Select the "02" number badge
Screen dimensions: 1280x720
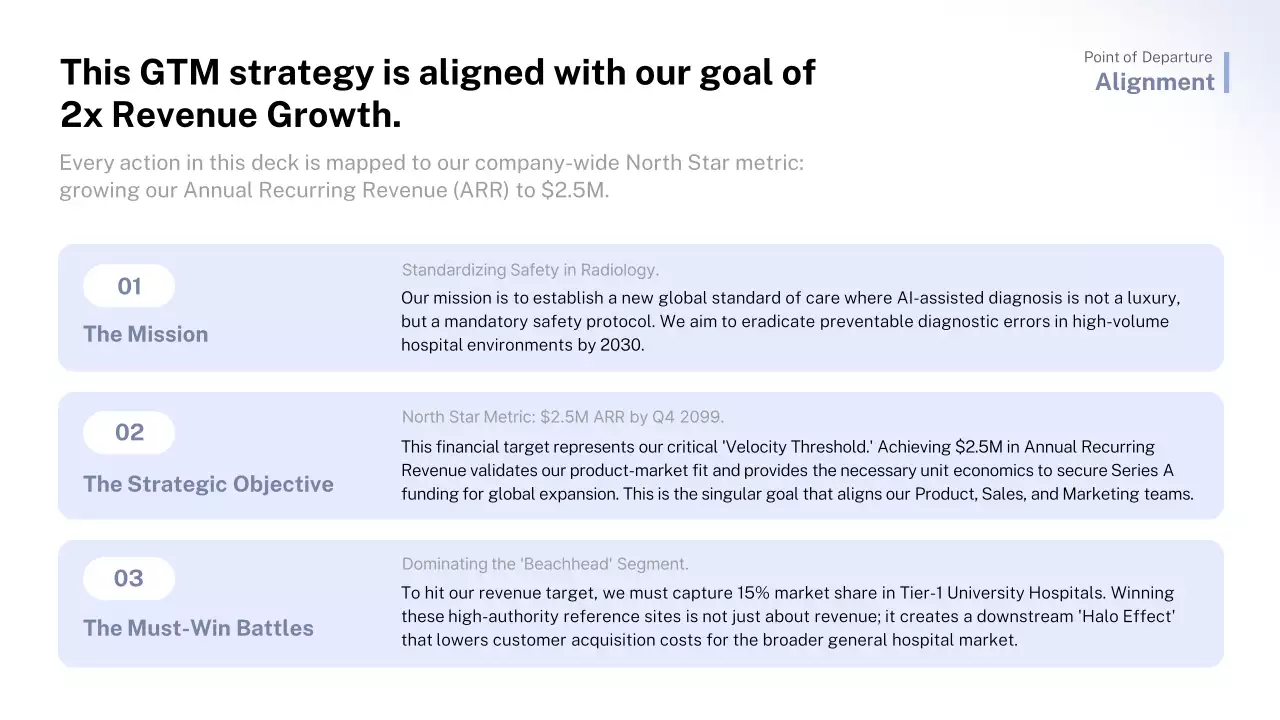click(129, 433)
